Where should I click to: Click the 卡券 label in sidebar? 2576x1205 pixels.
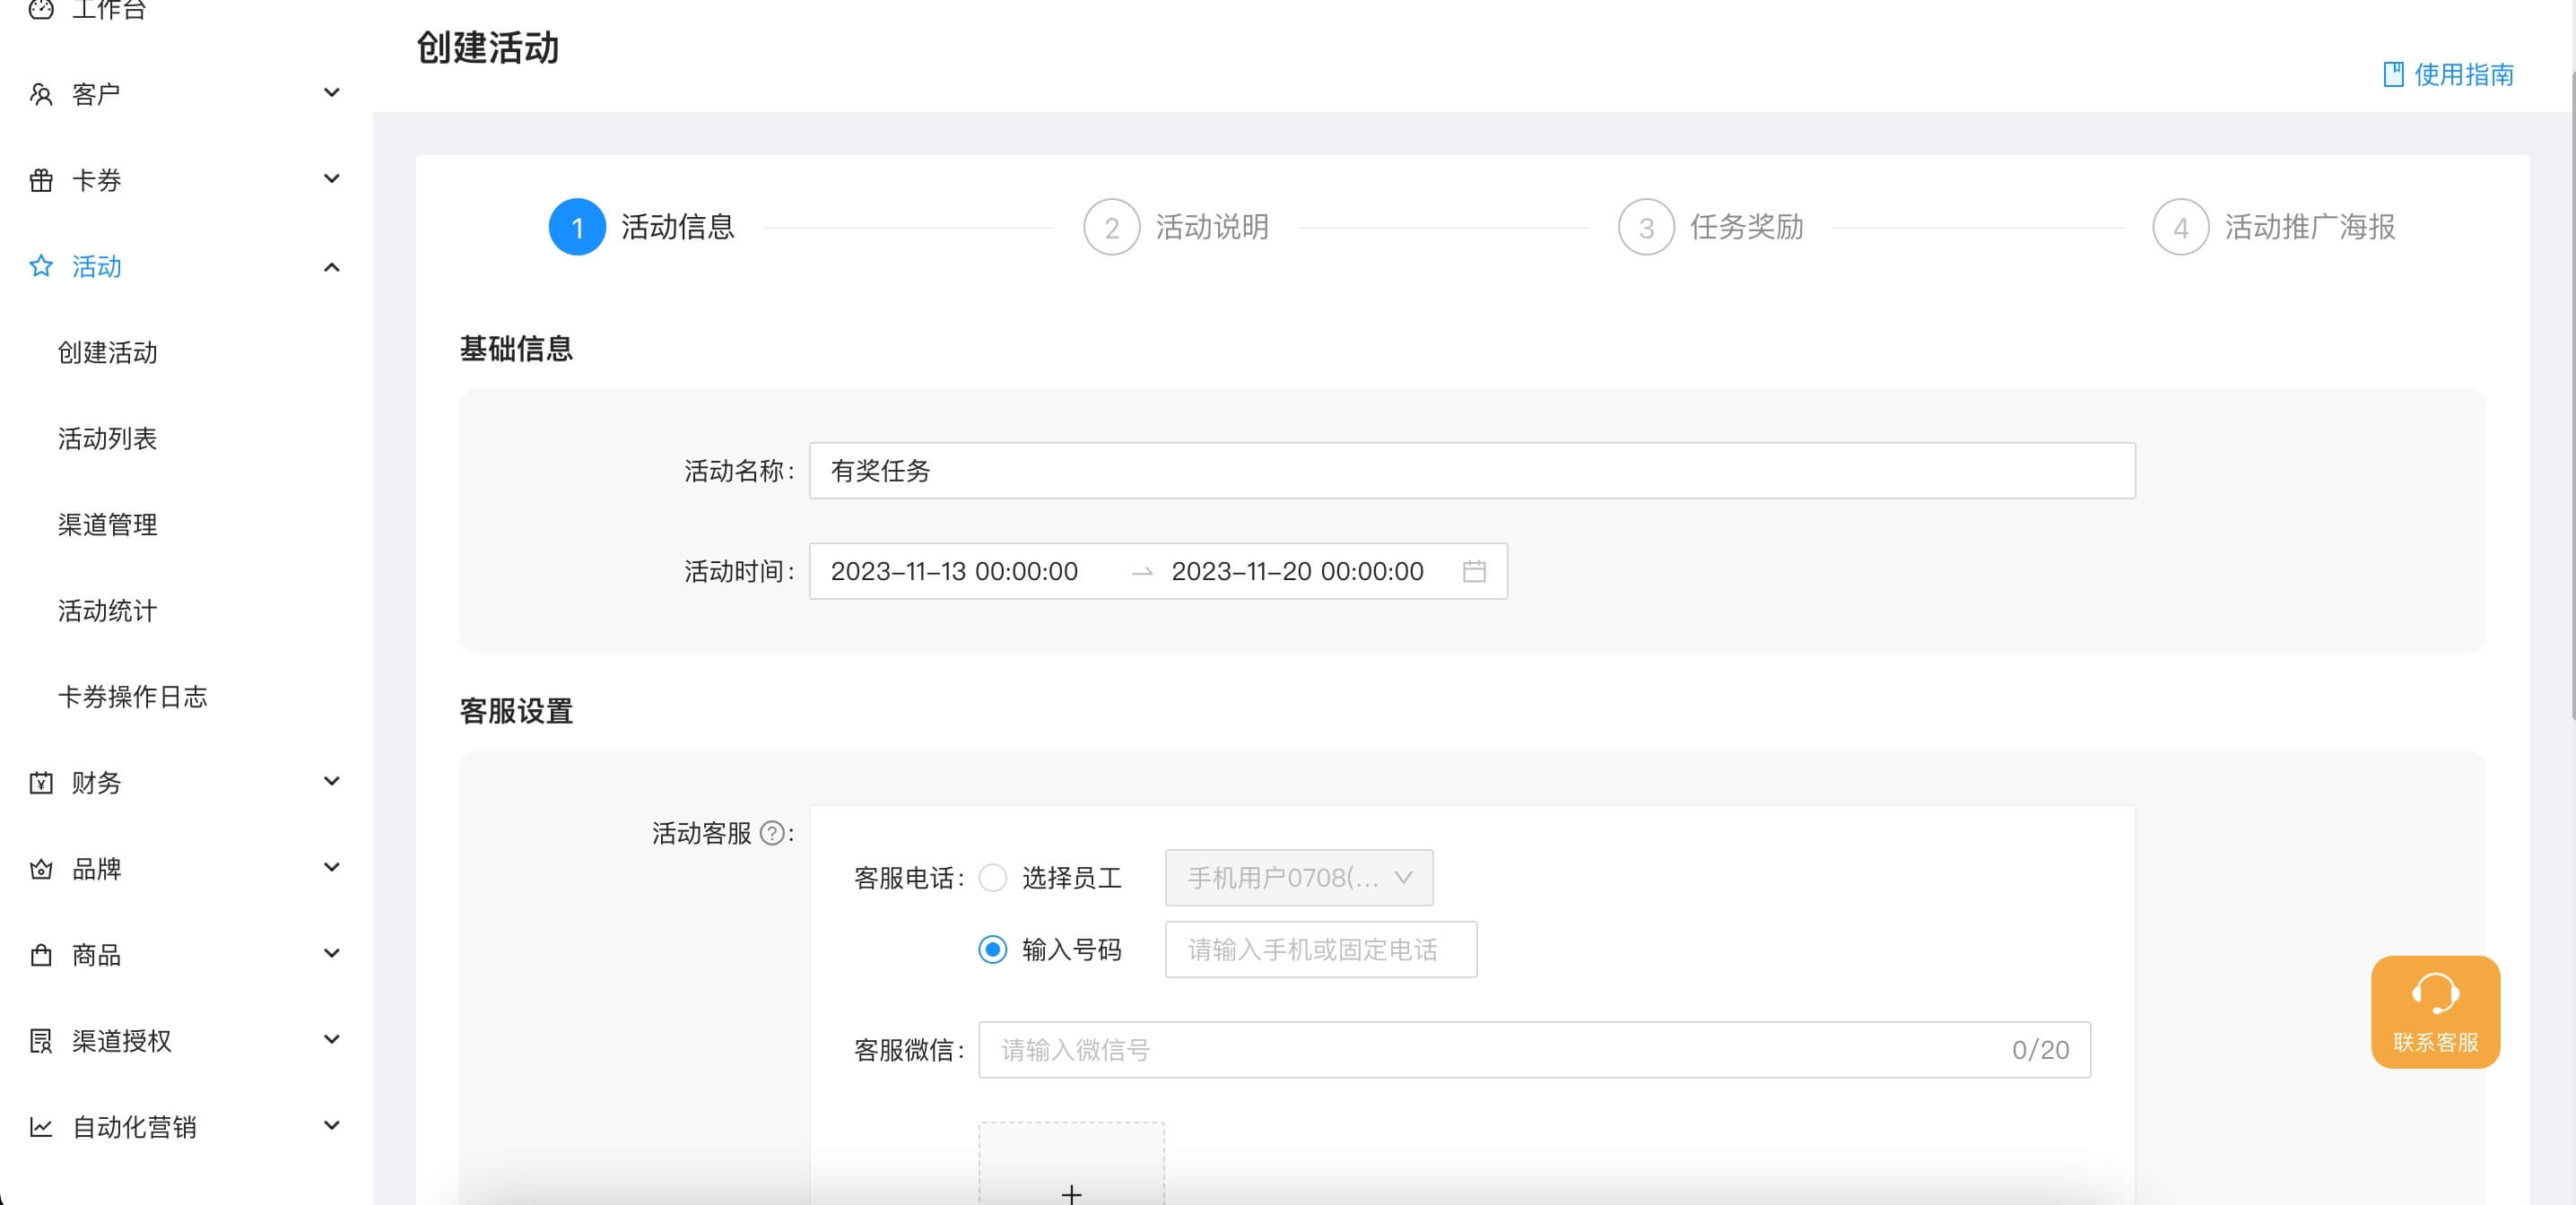tap(96, 180)
